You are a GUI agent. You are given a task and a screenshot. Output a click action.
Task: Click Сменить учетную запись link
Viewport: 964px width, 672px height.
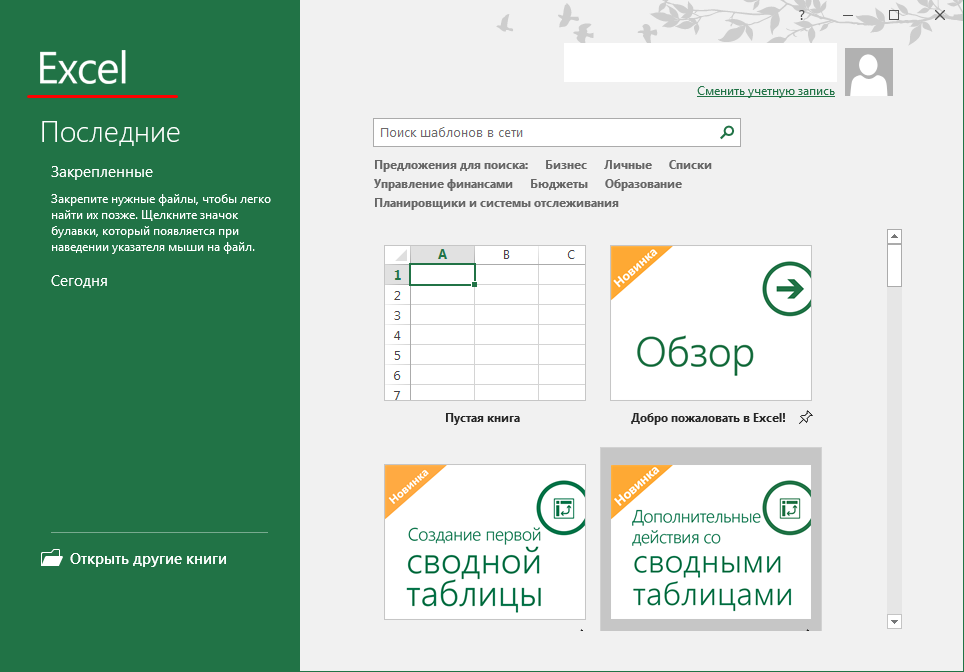pos(765,91)
